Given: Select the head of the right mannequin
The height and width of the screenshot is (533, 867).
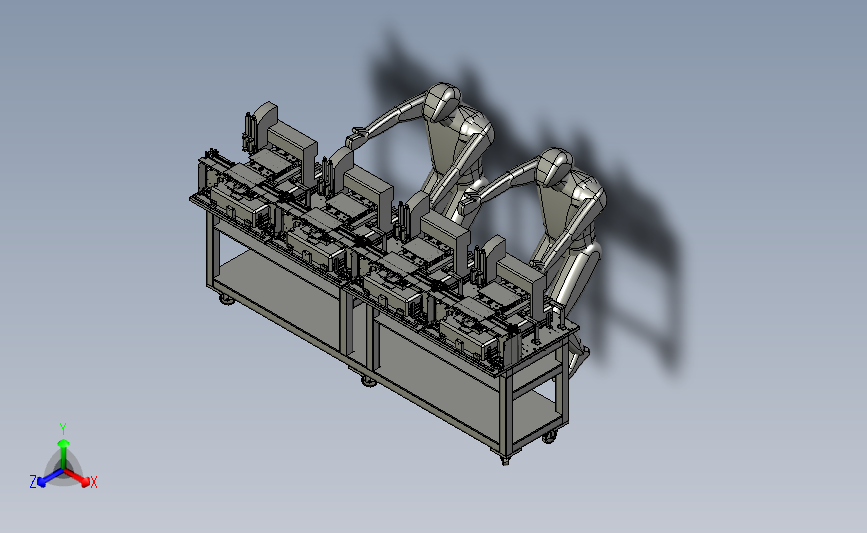Looking at the screenshot, I should [555, 166].
